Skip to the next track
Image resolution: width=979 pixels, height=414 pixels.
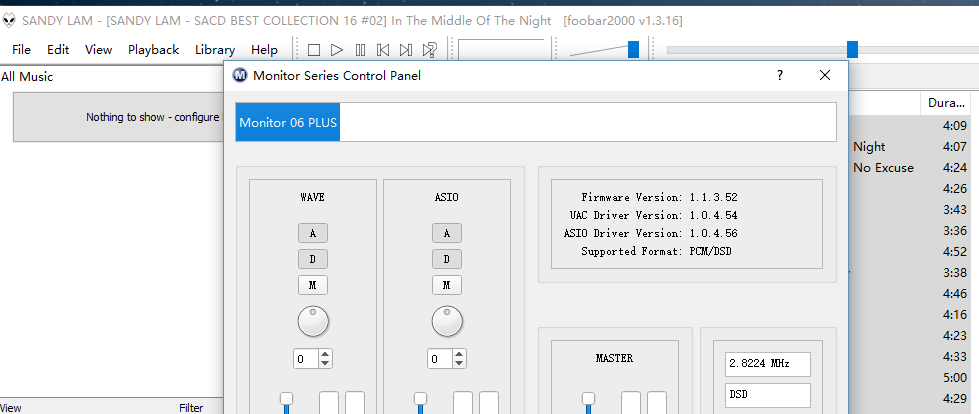pos(406,49)
